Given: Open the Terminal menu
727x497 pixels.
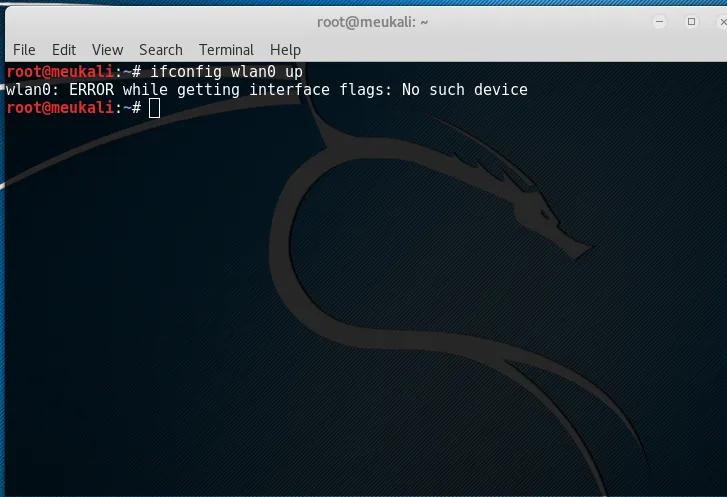Looking at the screenshot, I should [225, 49].
